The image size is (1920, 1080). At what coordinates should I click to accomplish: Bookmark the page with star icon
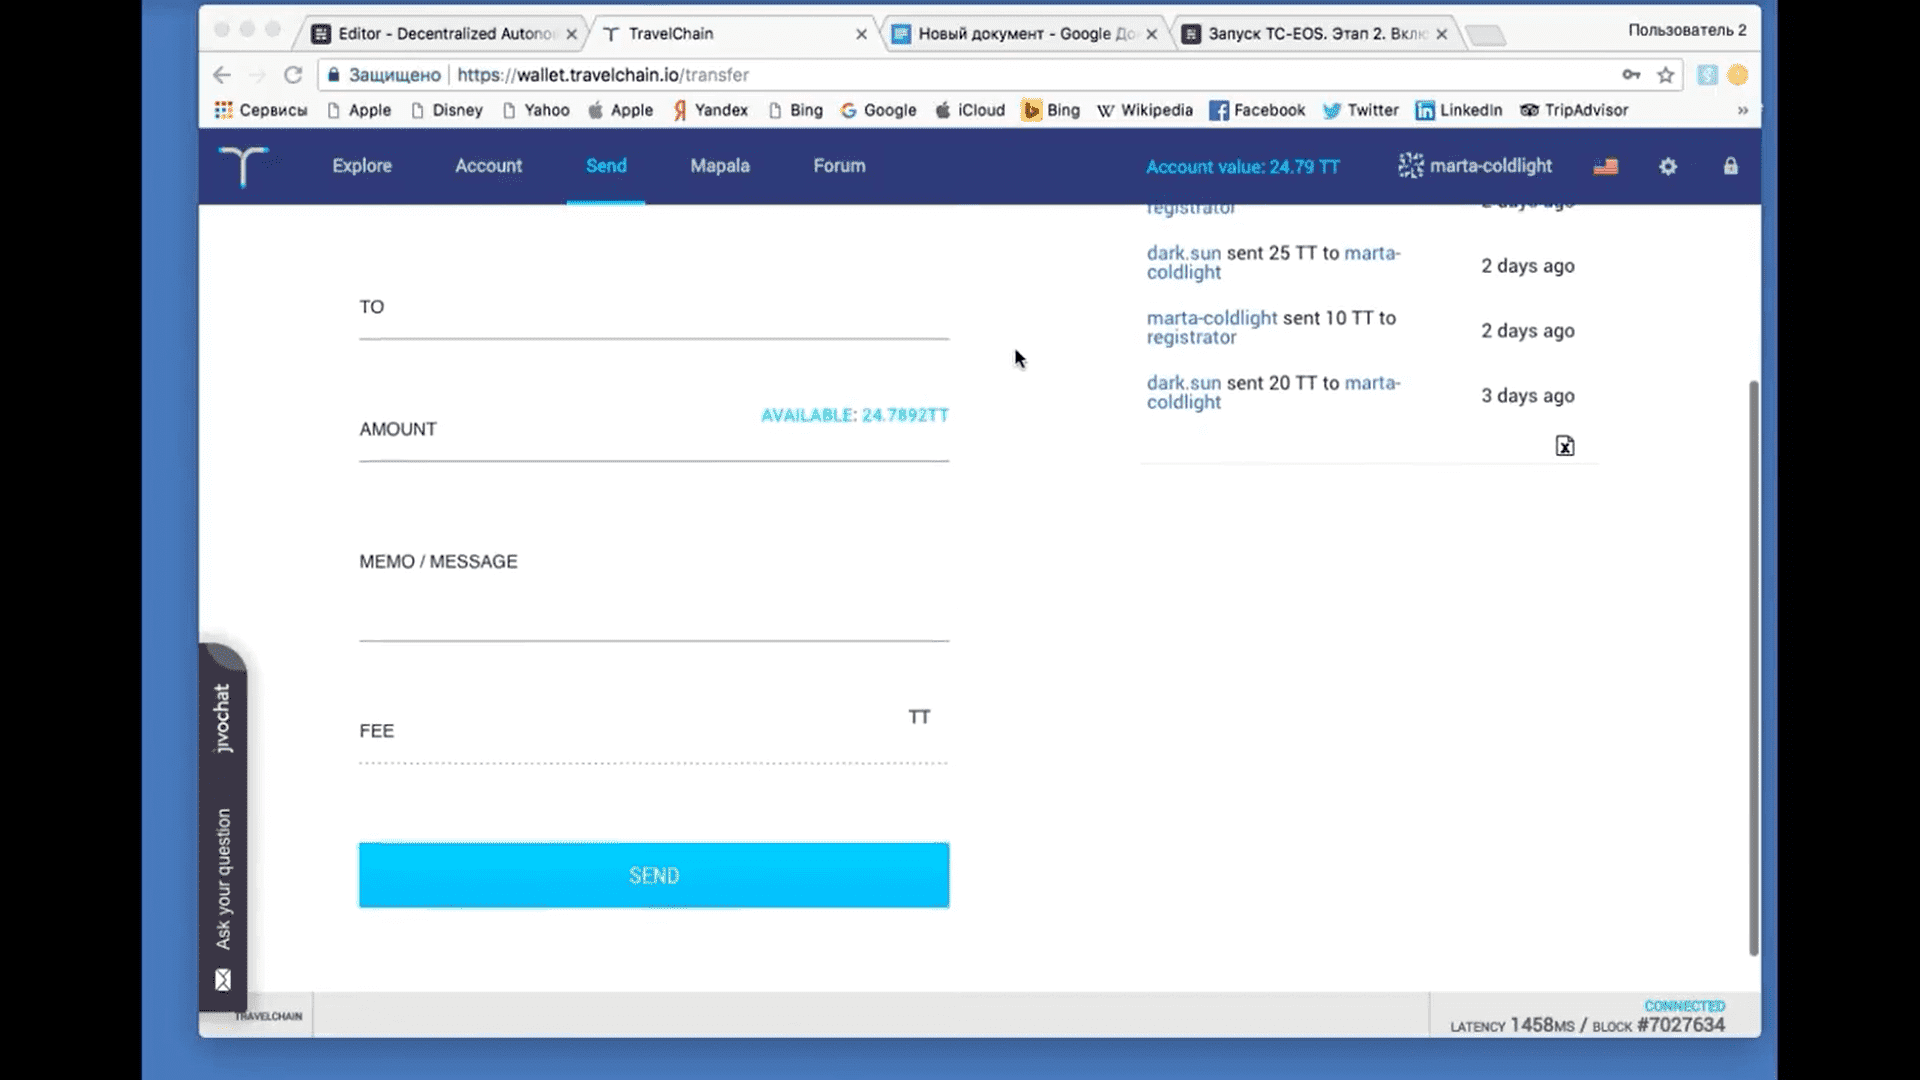1666,75
